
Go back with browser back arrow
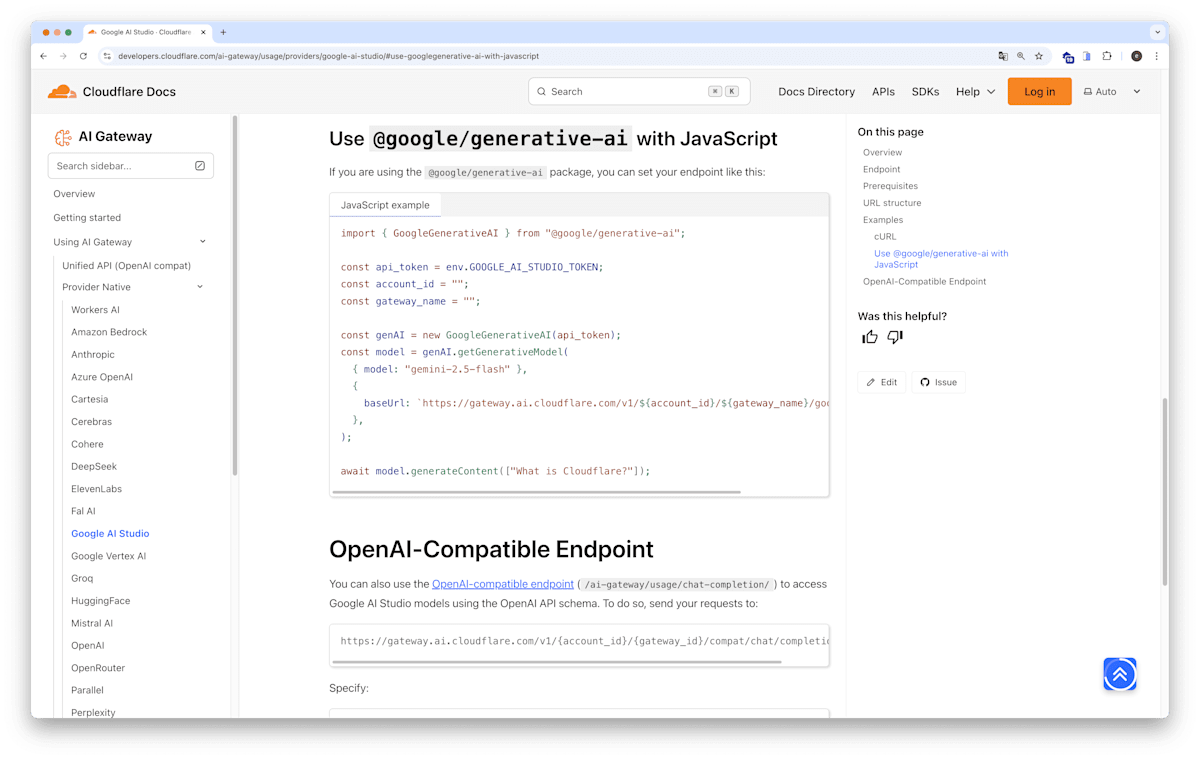[43, 56]
